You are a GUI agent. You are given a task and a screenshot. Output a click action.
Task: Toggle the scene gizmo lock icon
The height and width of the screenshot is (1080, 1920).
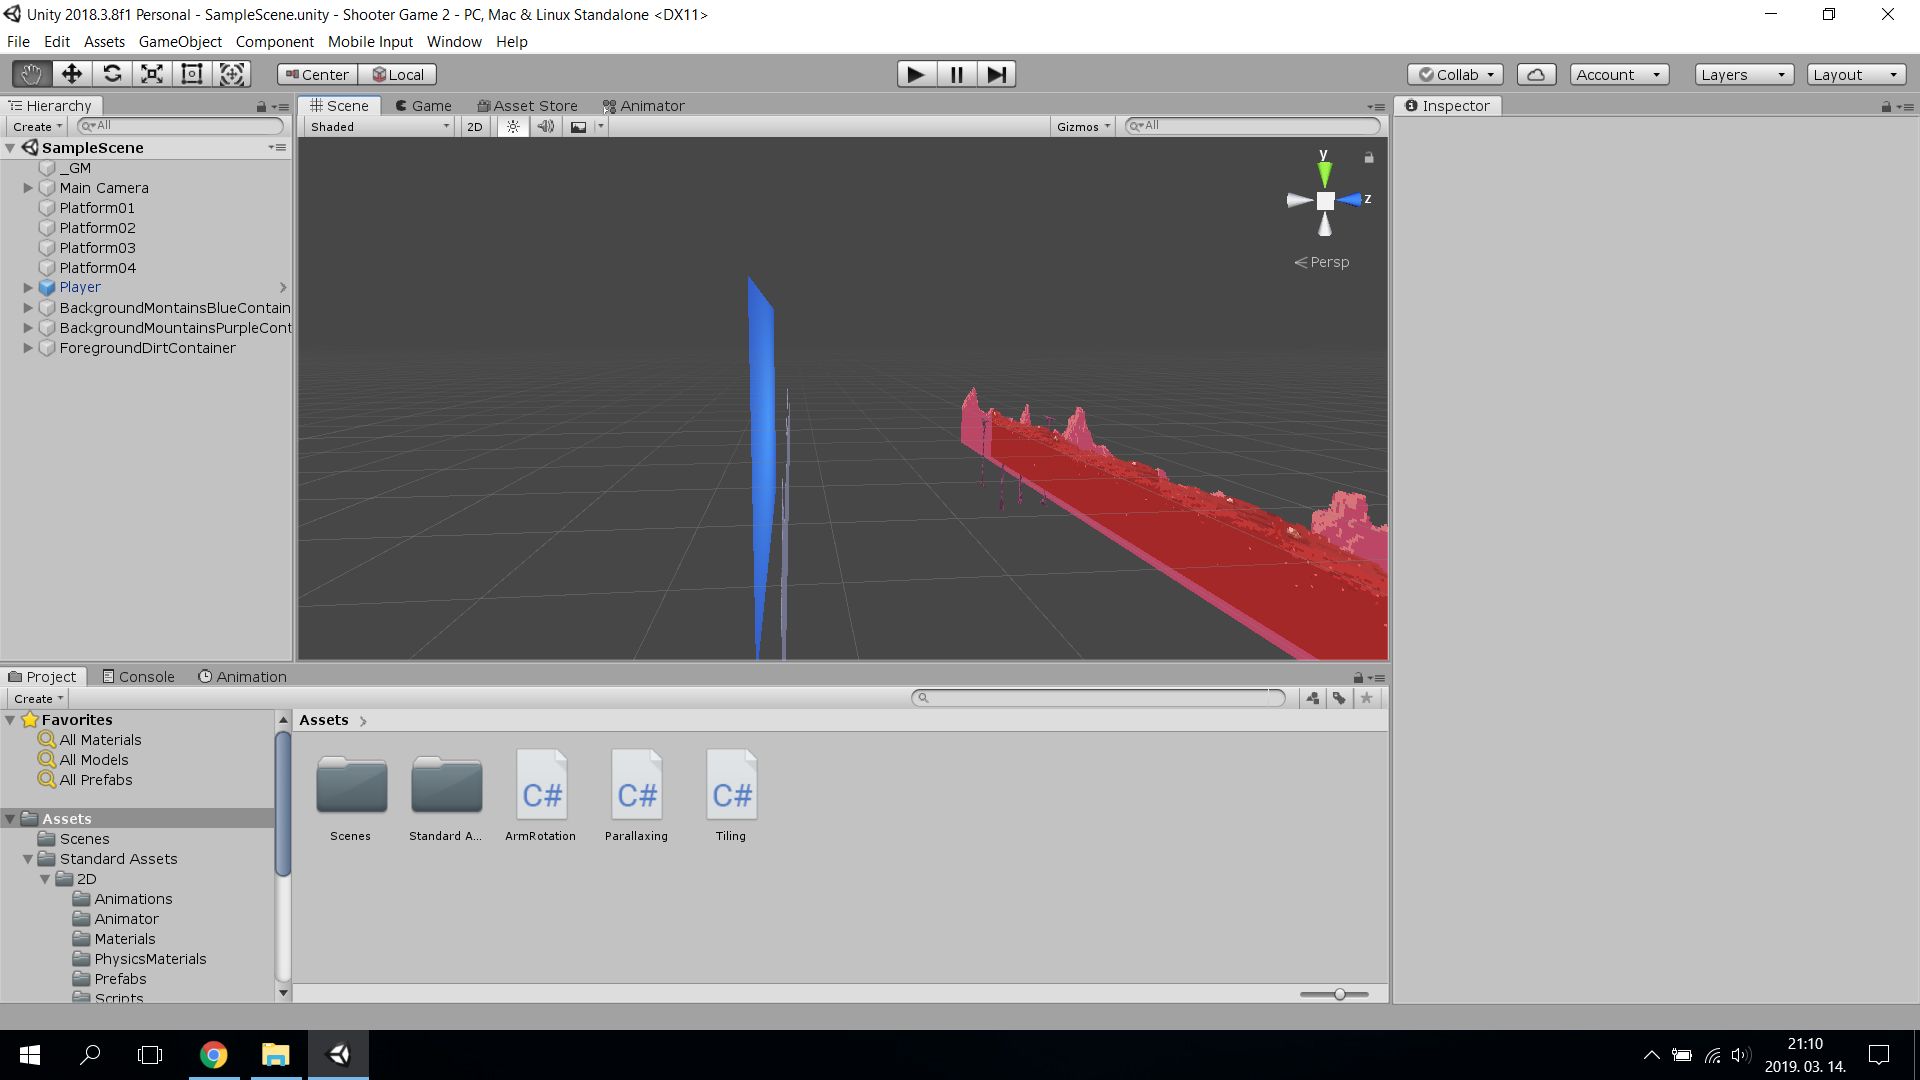click(x=1369, y=157)
